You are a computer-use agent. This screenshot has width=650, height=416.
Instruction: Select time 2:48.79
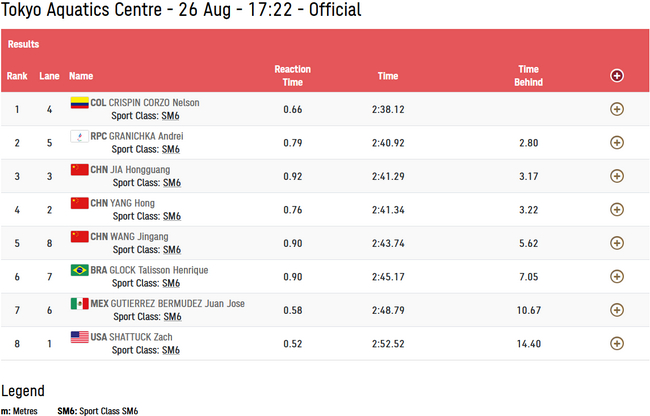[x=388, y=310]
